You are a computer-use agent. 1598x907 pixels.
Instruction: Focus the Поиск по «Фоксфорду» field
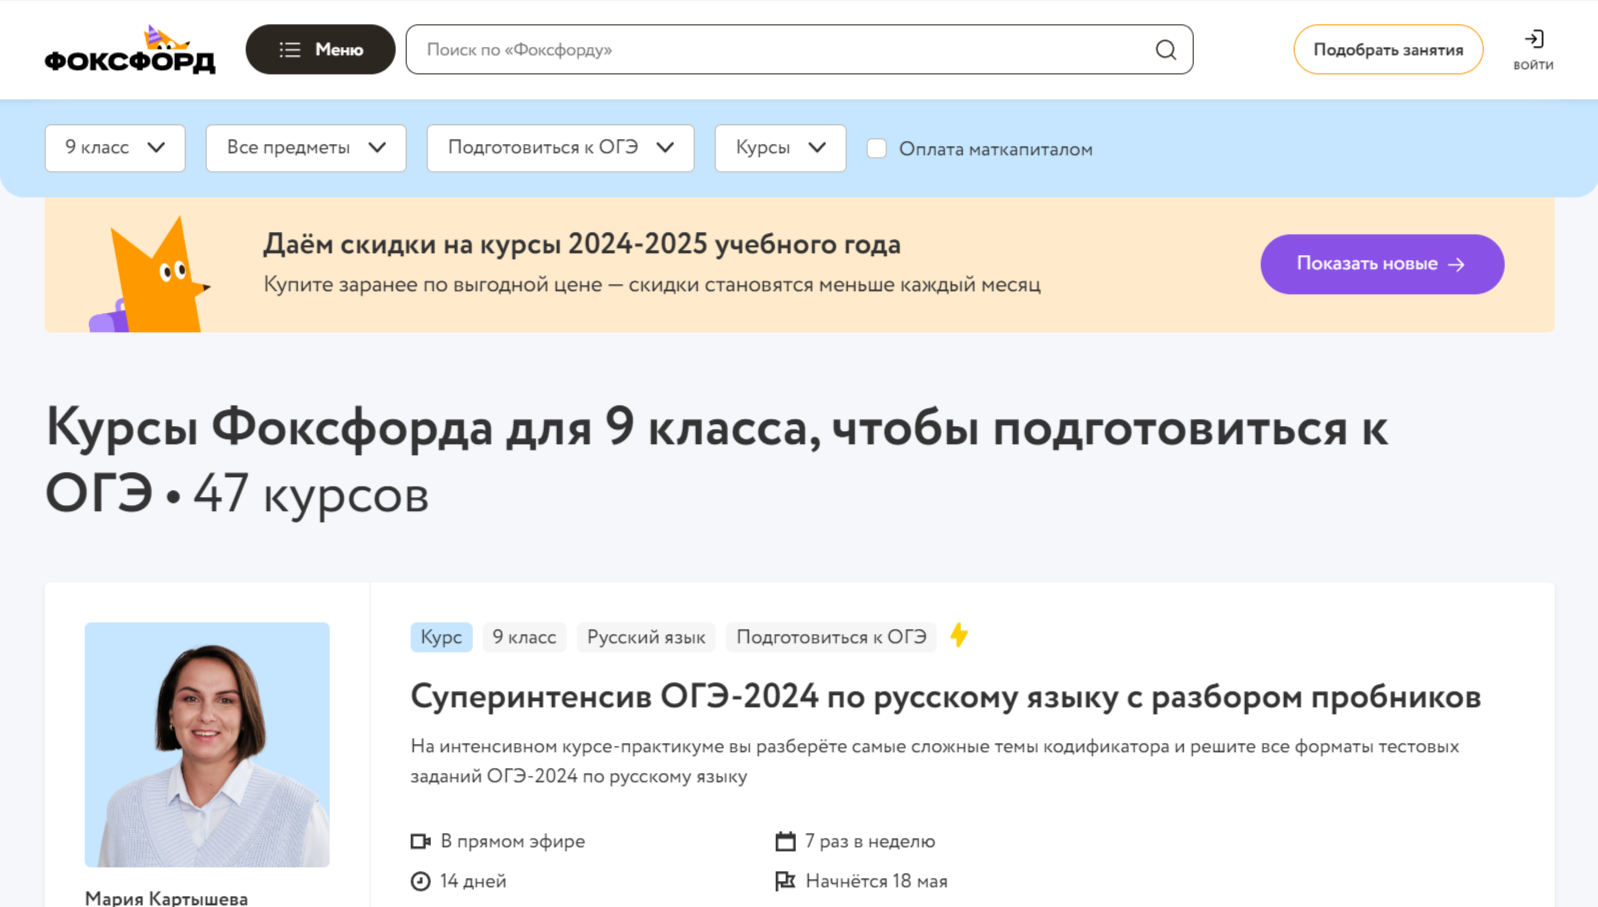point(799,49)
